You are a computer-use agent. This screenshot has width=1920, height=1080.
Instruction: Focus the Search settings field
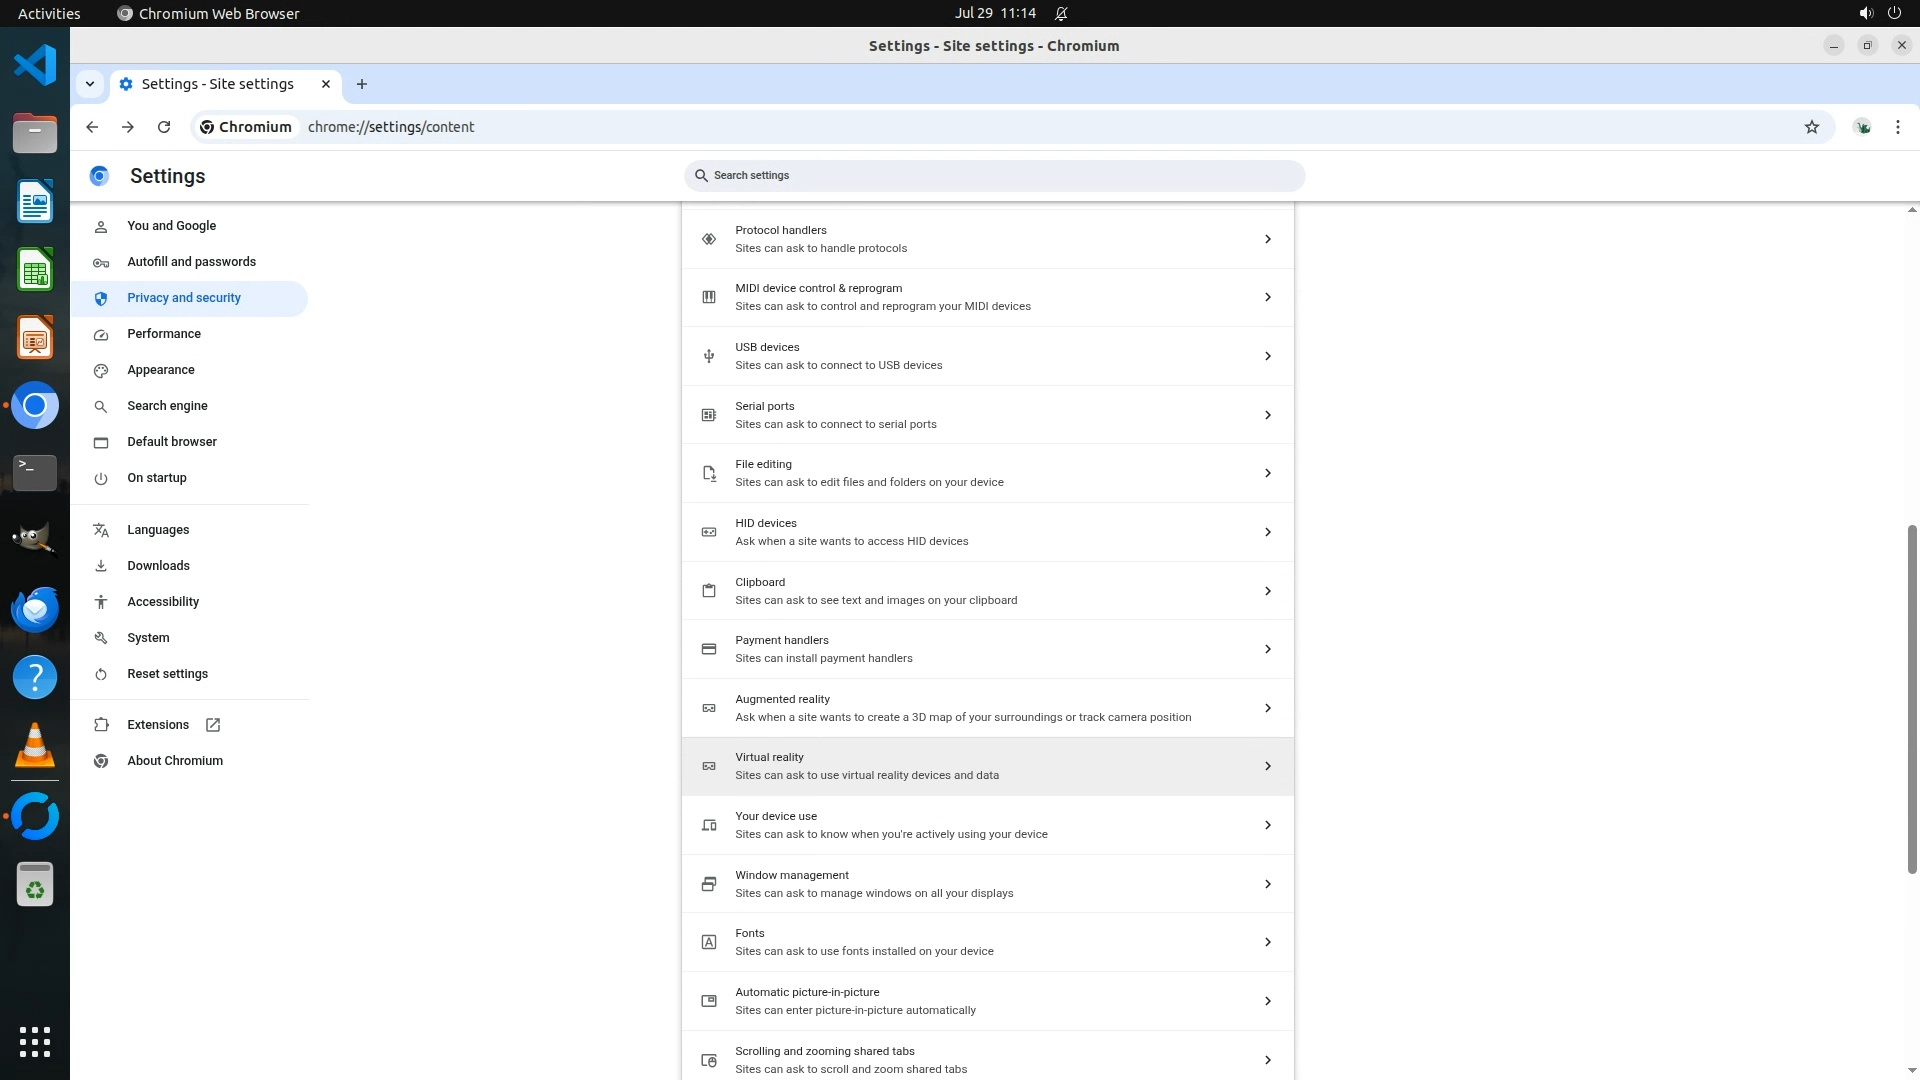point(995,175)
